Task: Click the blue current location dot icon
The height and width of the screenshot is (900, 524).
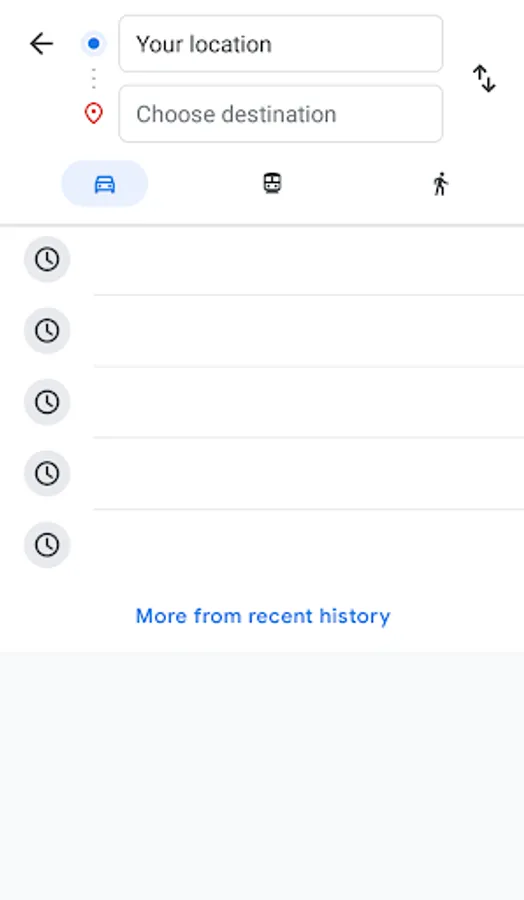Action: point(94,44)
